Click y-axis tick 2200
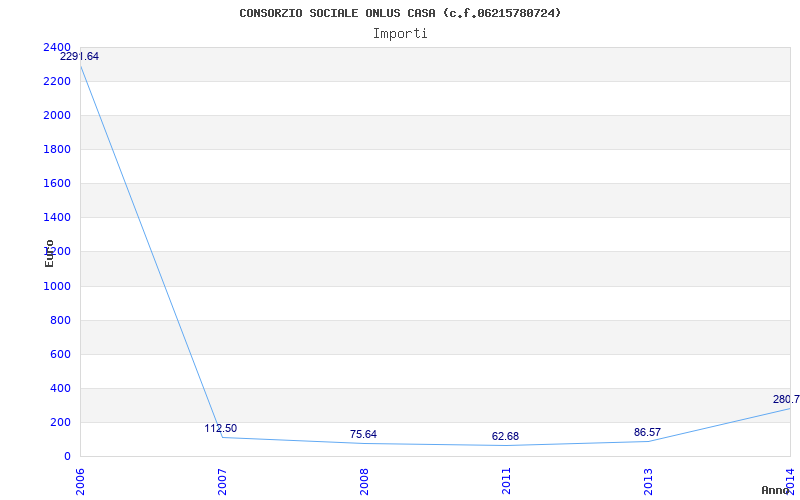Image resolution: width=800 pixels, height=500 pixels. point(57,82)
